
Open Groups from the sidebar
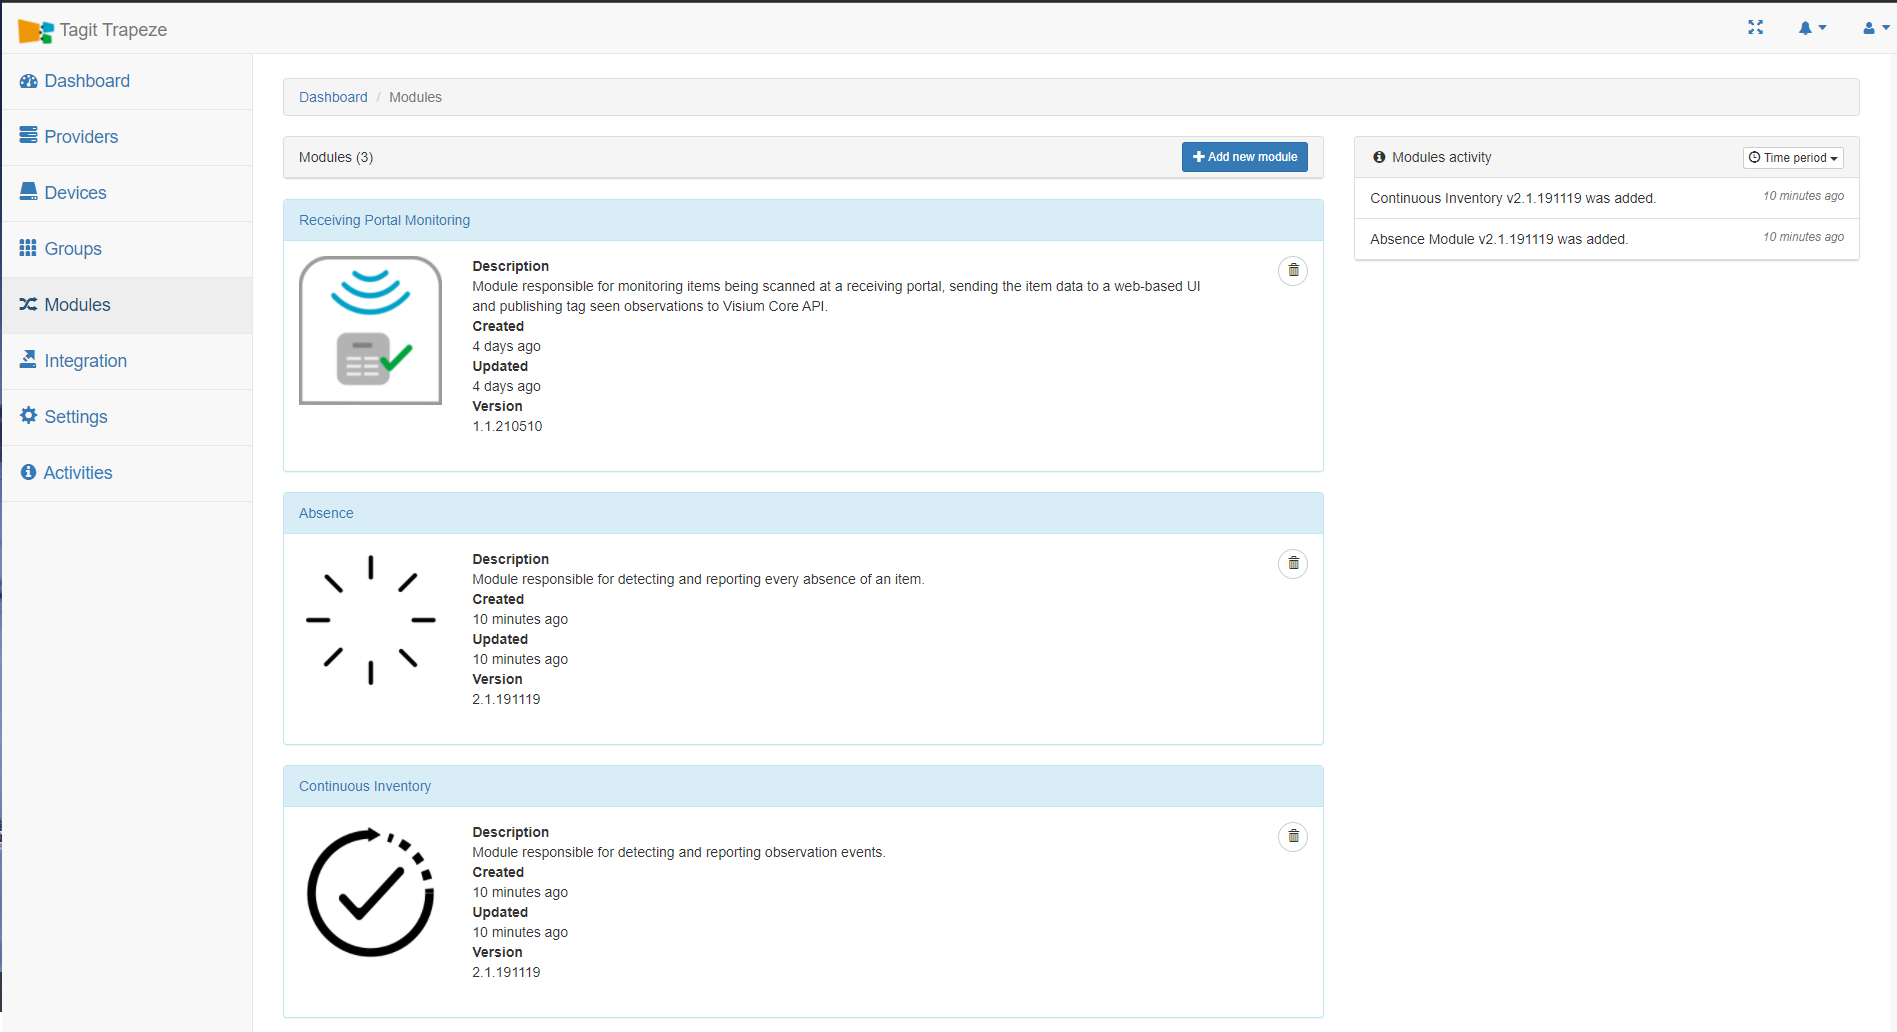127,249
